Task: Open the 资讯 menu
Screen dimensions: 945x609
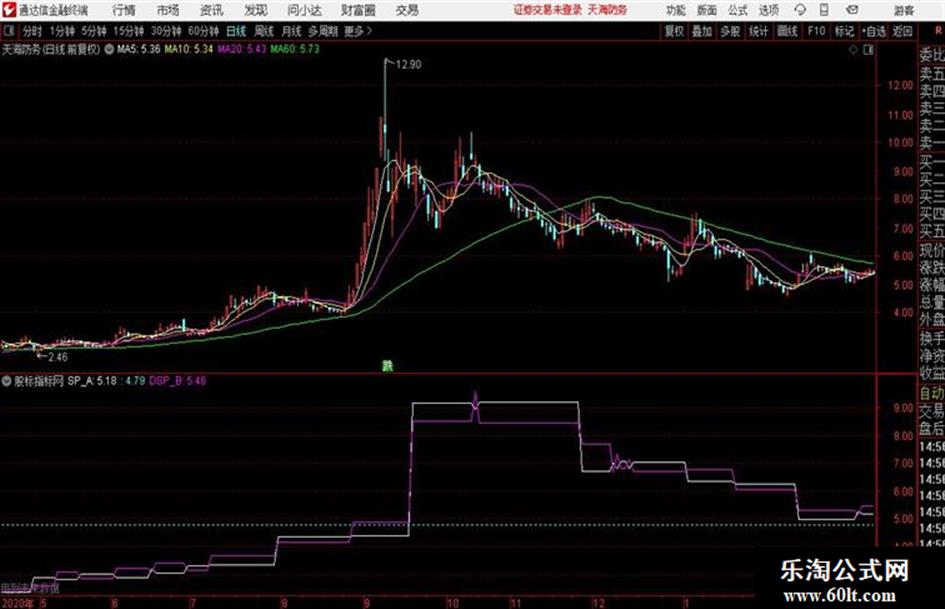Action: tap(212, 10)
